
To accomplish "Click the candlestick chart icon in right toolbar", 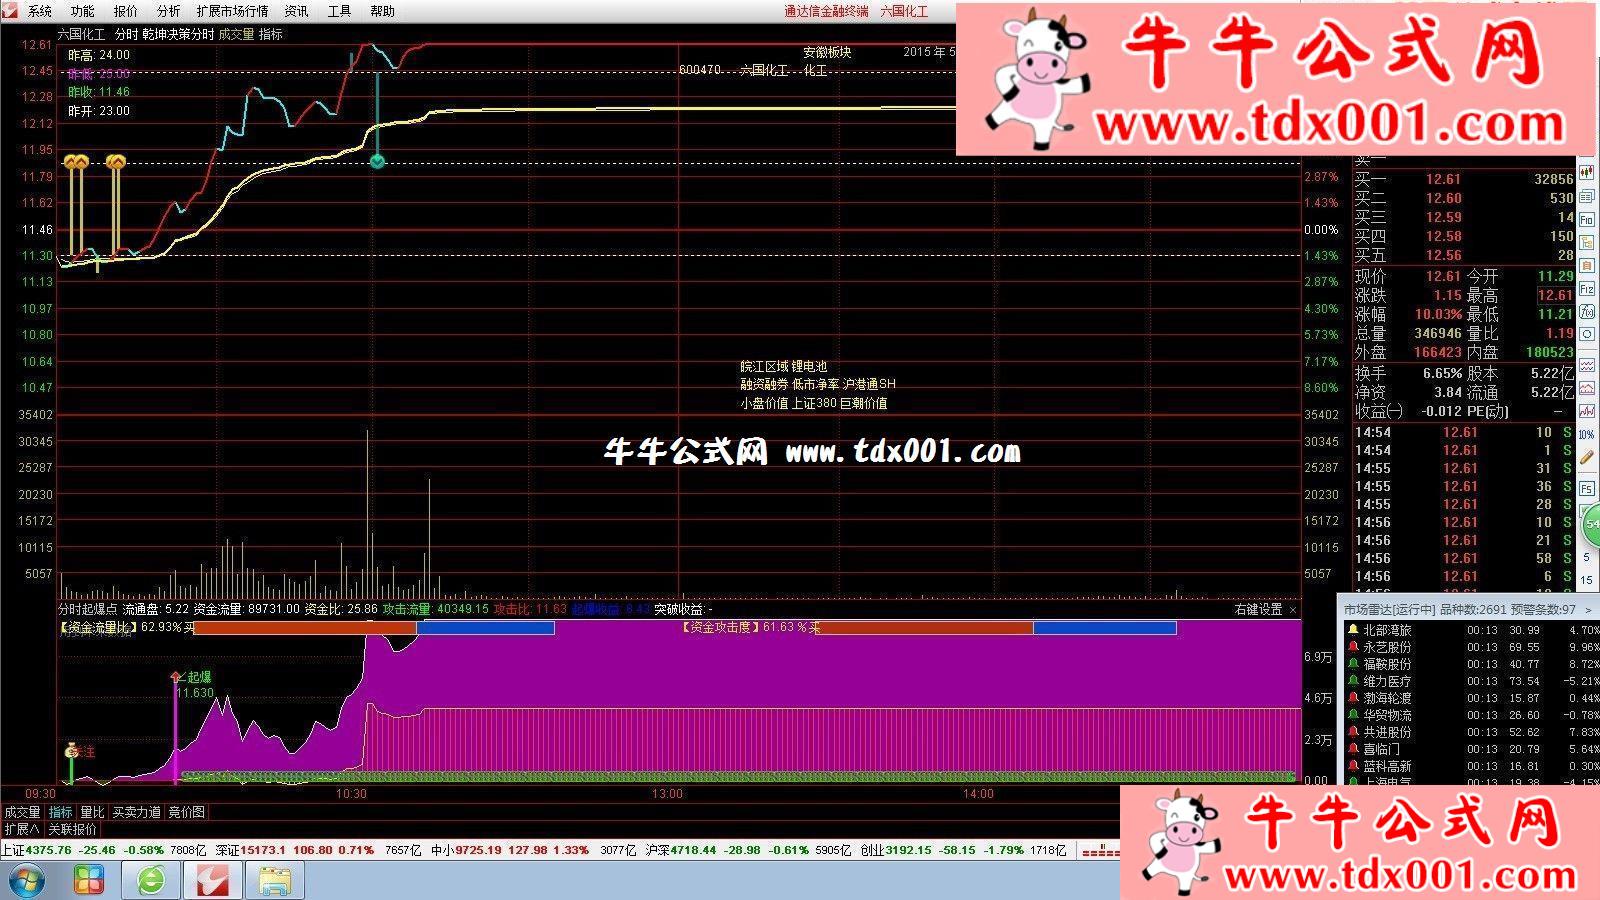I will [1587, 174].
